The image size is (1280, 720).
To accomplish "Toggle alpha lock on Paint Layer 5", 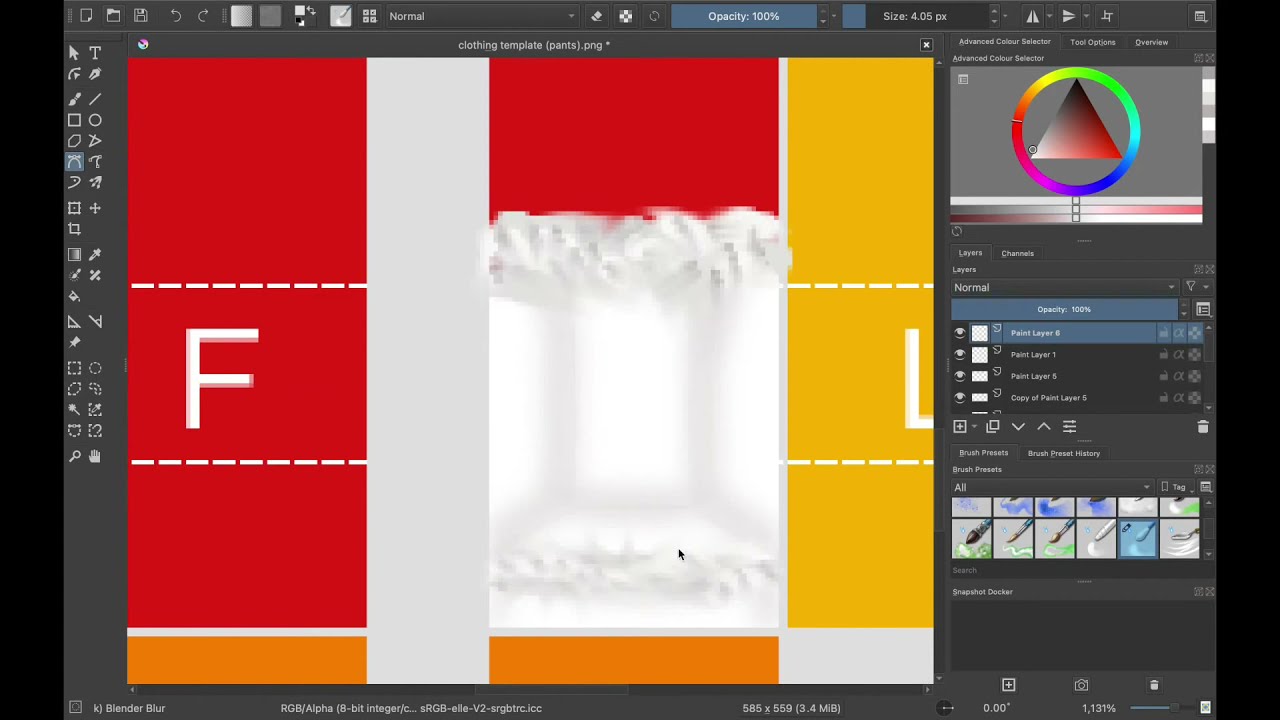I will (1195, 376).
